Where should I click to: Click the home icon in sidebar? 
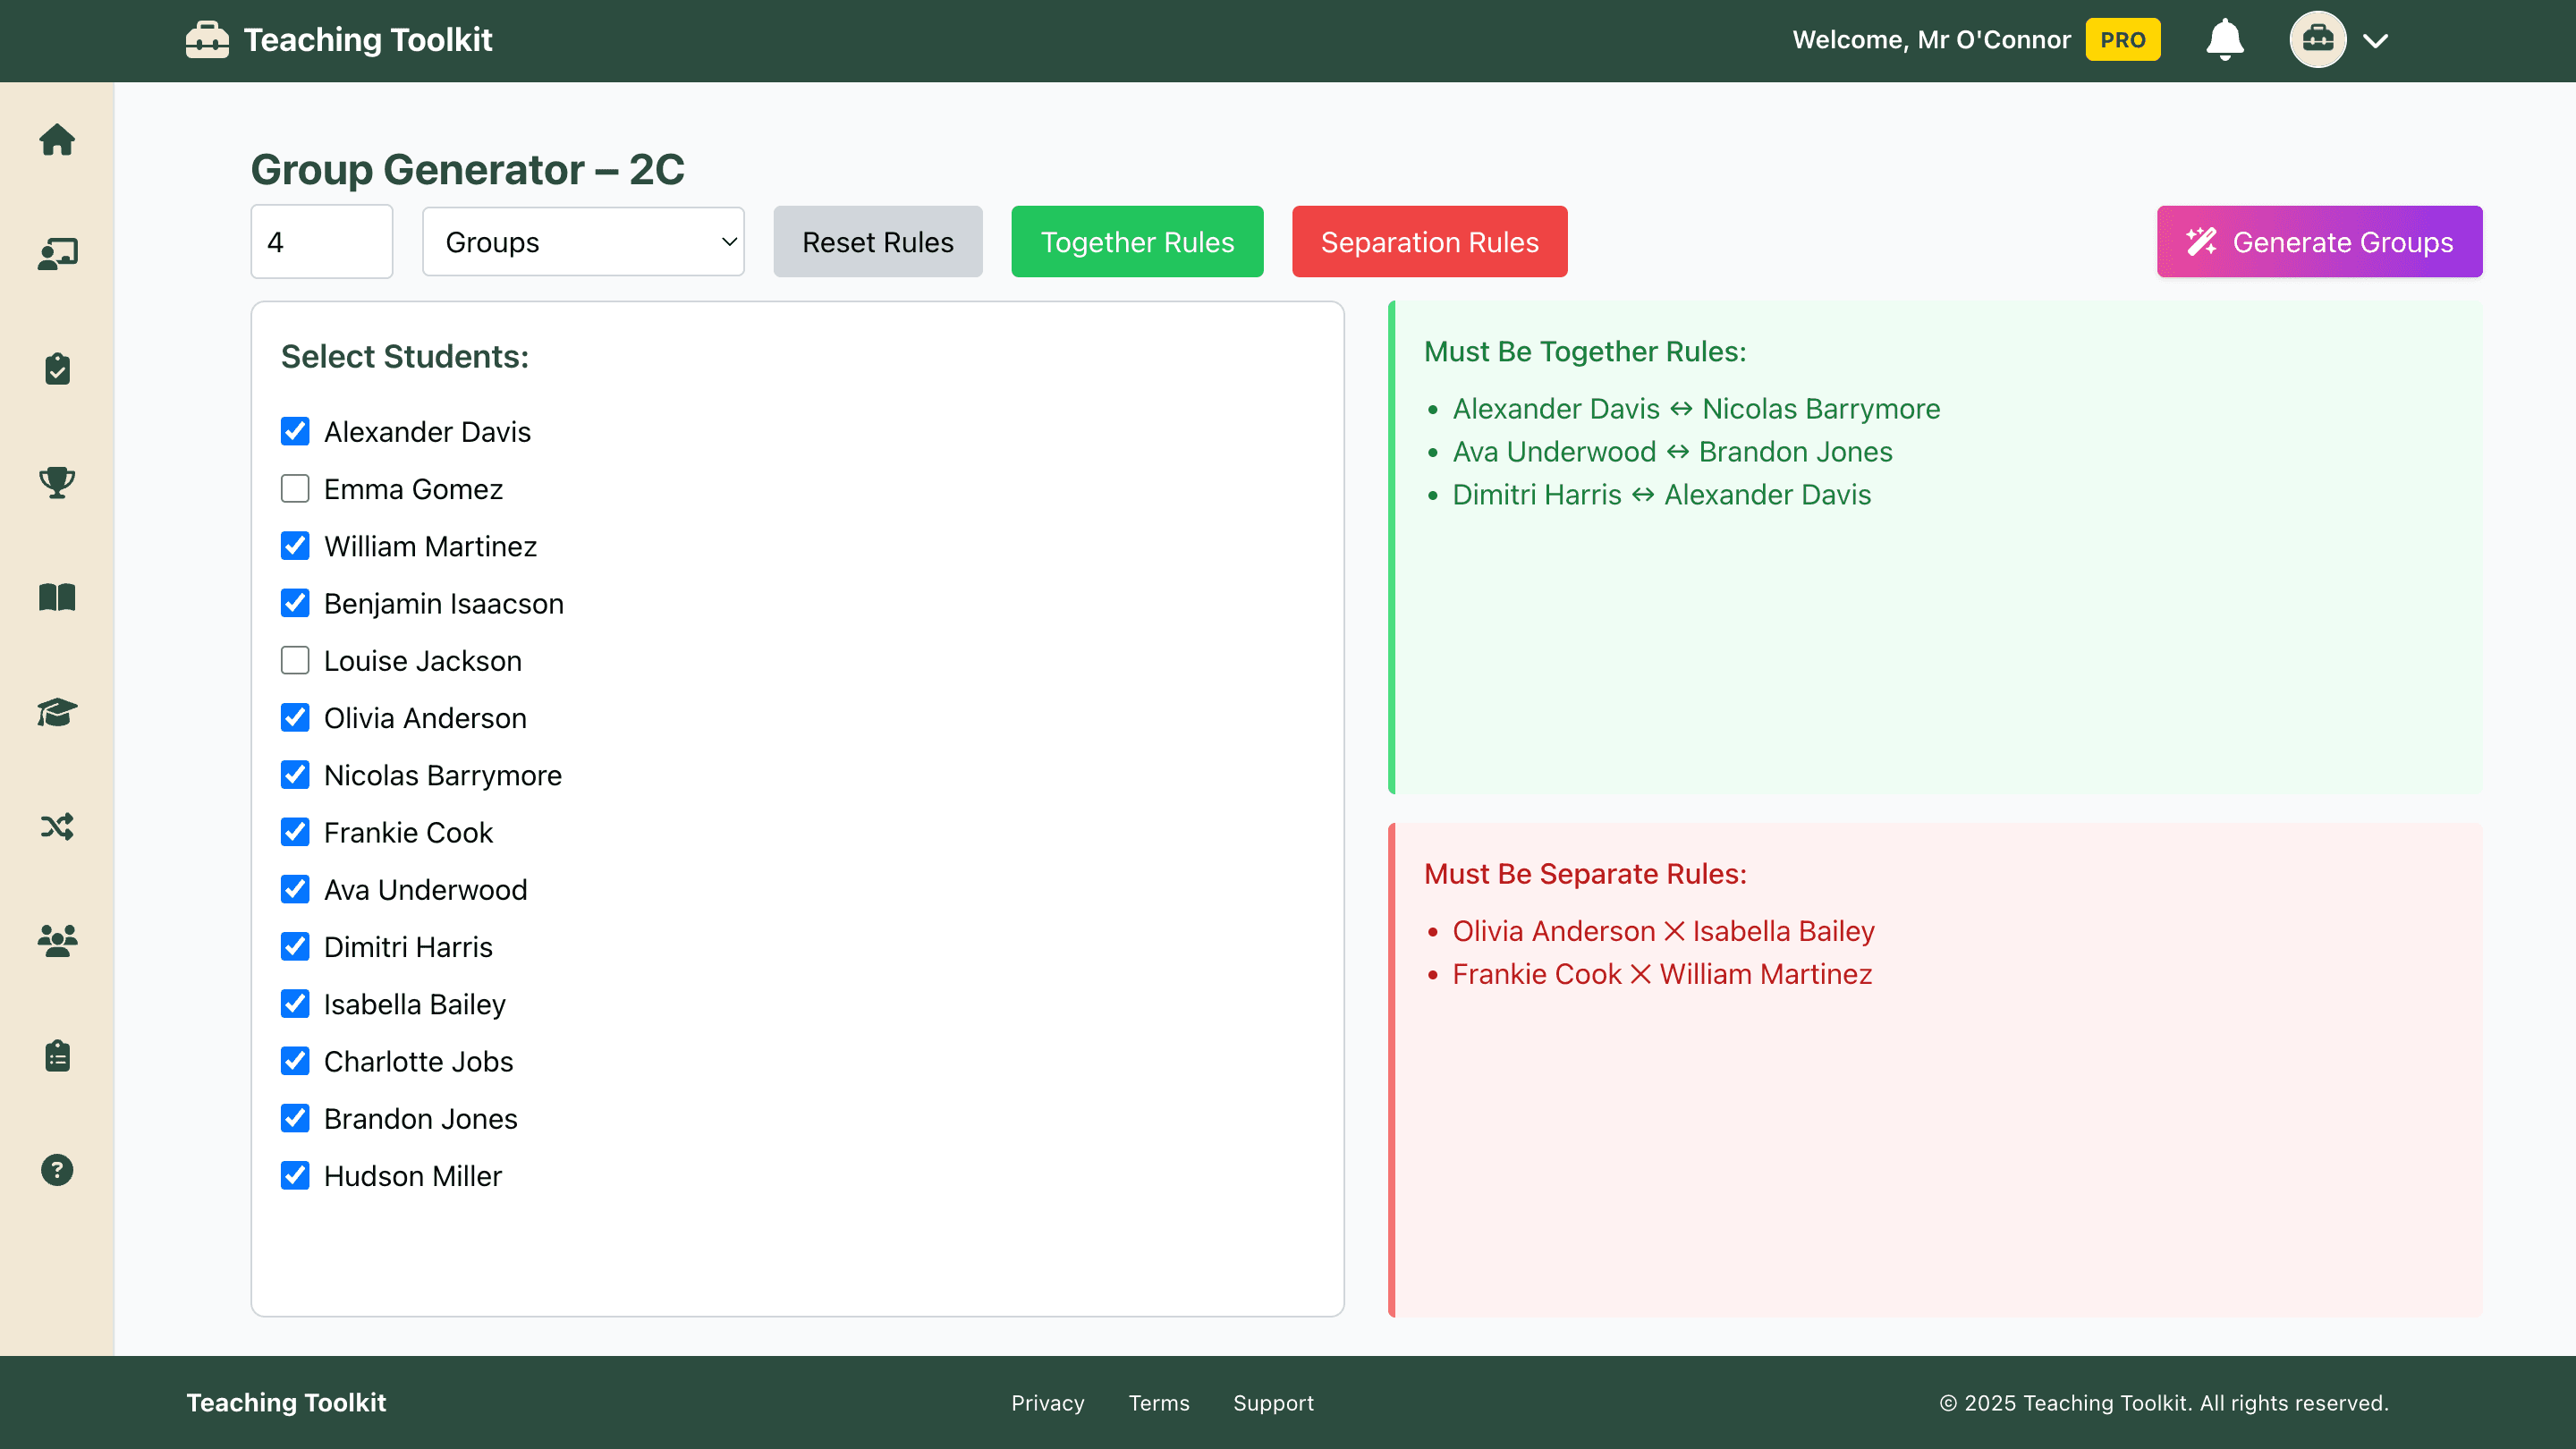[x=57, y=140]
